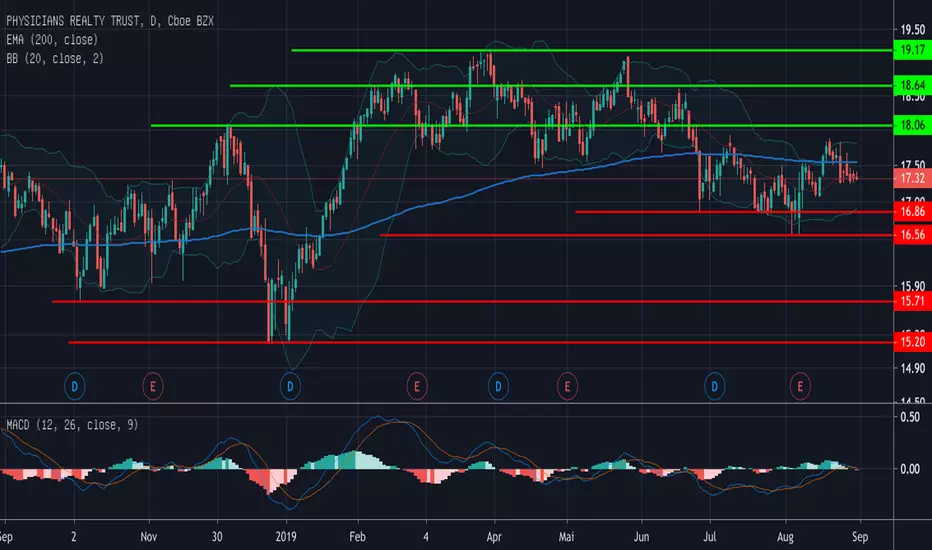Image resolution: width=932 pixels, height=550 pixels.
Task: Click the BB (20, close, 2) indicator label
Action: pyautogui.click(x=55, y=58)
